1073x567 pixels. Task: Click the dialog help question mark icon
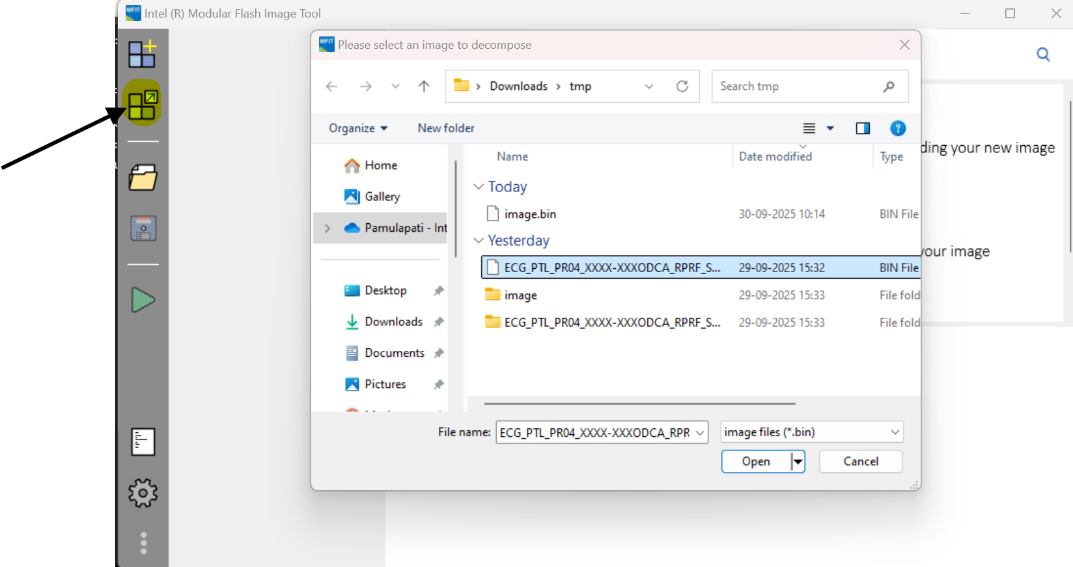coord(897,128)
